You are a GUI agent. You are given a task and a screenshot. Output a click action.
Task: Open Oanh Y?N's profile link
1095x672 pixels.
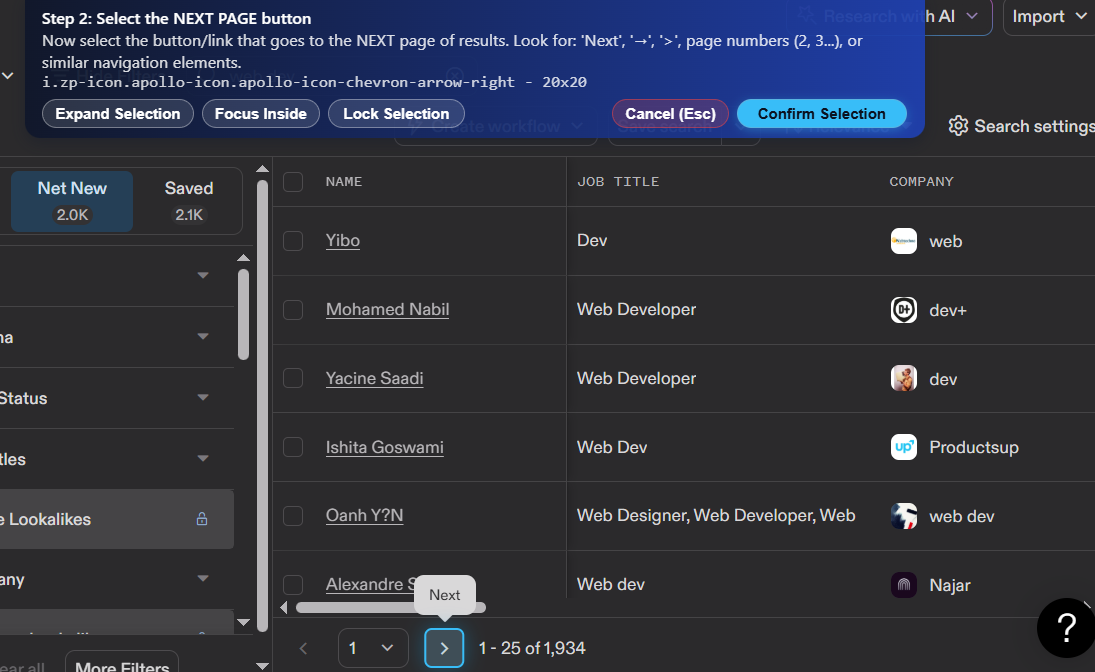tap(365, 516)
